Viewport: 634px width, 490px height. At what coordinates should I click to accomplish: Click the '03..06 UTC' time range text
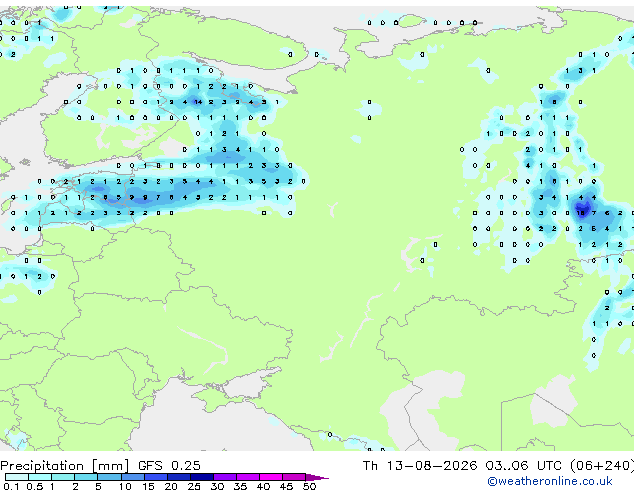click(x=524, y=465)
